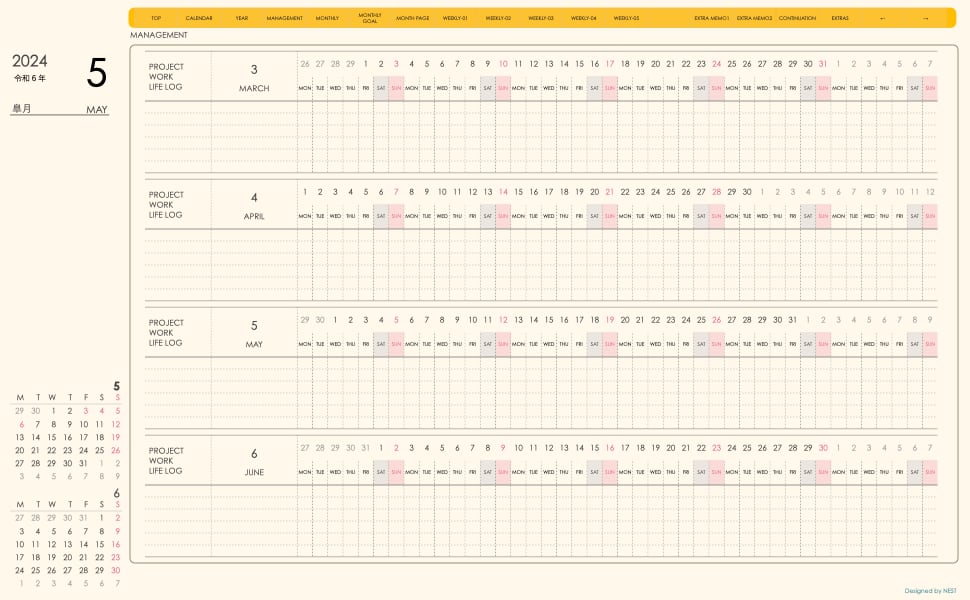970x600 pixels.
Task: Select May 26 in the mini calendar
Action: click(x=116, y=450)
